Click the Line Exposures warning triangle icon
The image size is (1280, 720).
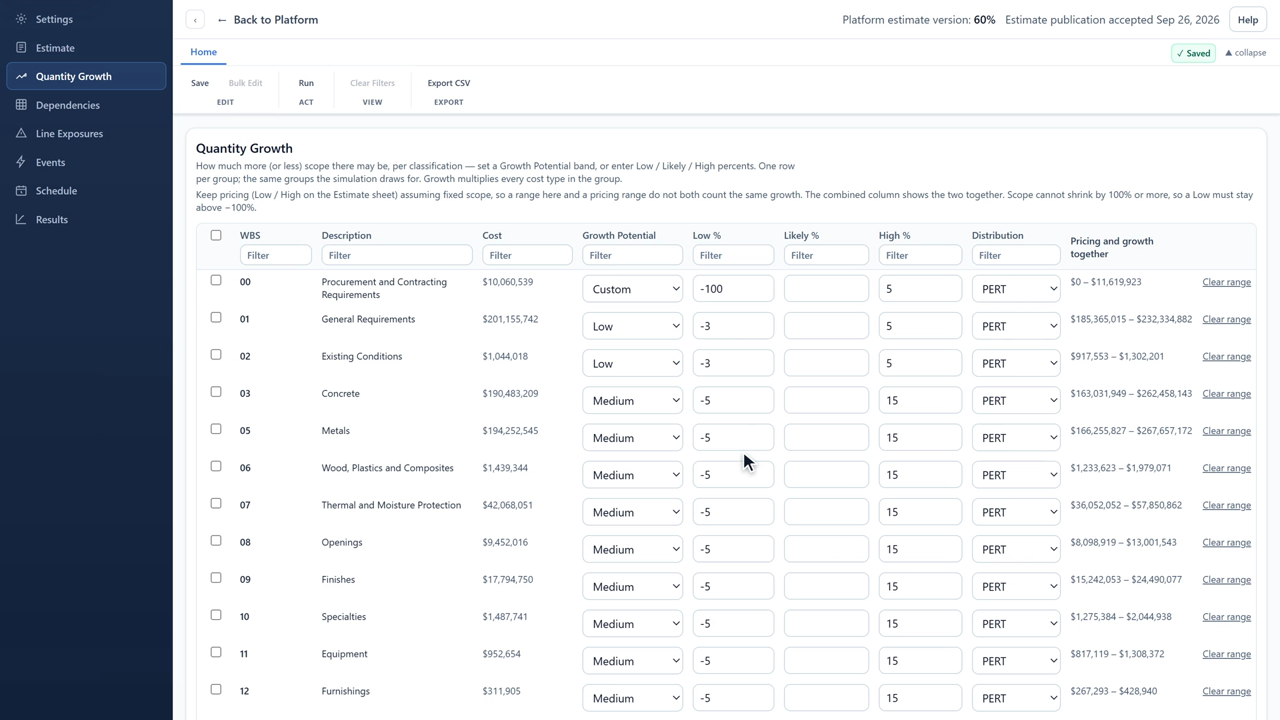(21, 133)
